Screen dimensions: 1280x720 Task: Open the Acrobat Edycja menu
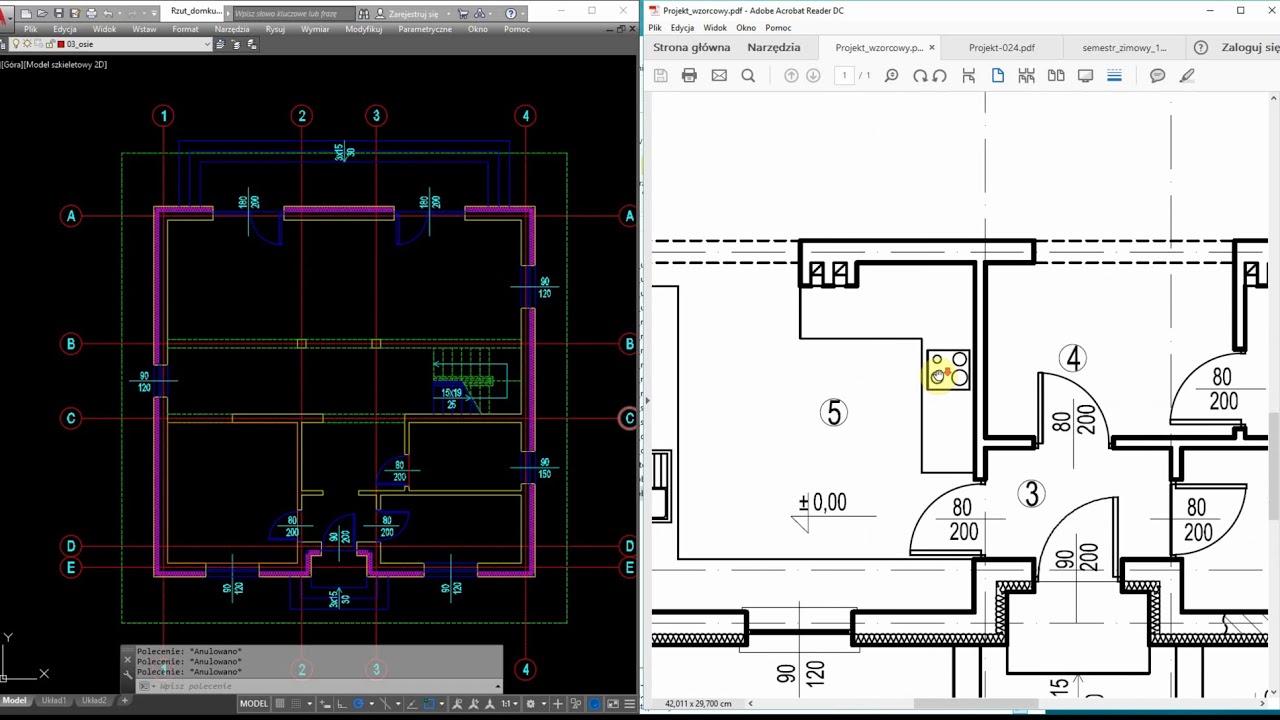pyautogui.click(x=682, y=28)
